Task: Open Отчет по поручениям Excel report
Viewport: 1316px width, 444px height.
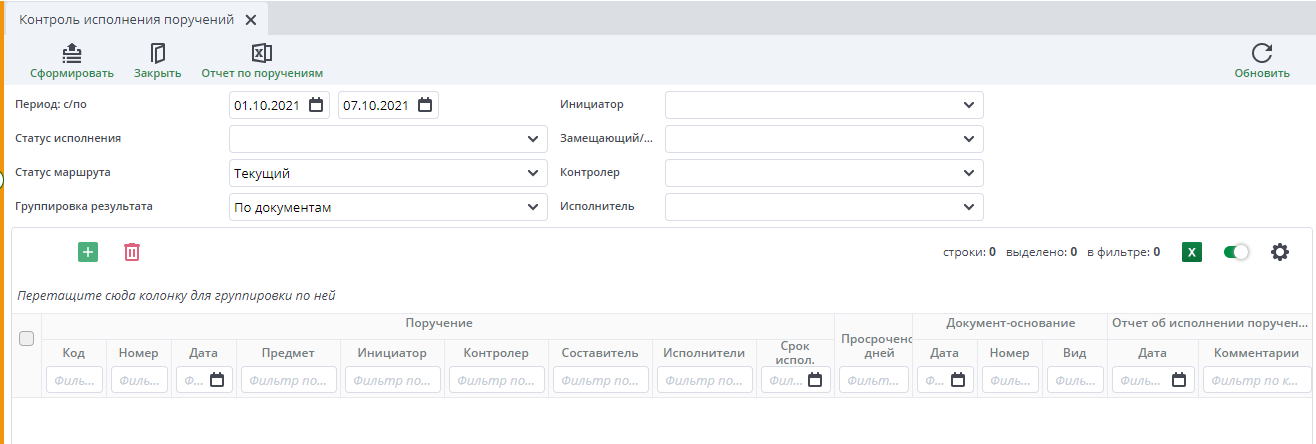Action: tap(261, 53)
